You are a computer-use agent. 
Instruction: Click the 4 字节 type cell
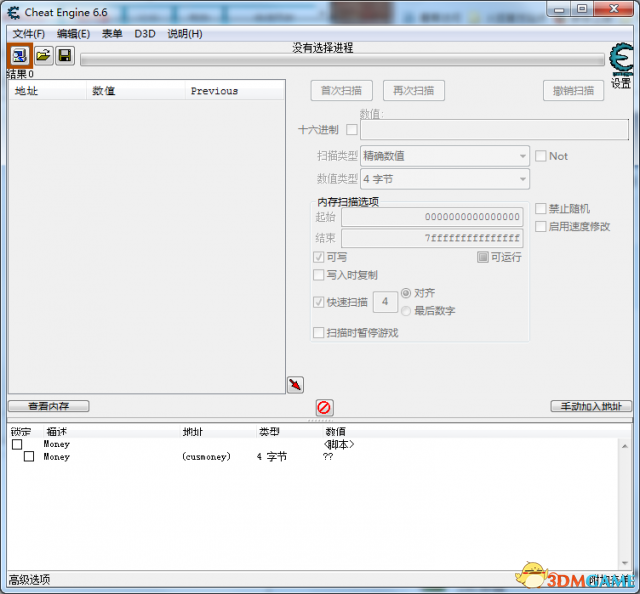point(271,457)
